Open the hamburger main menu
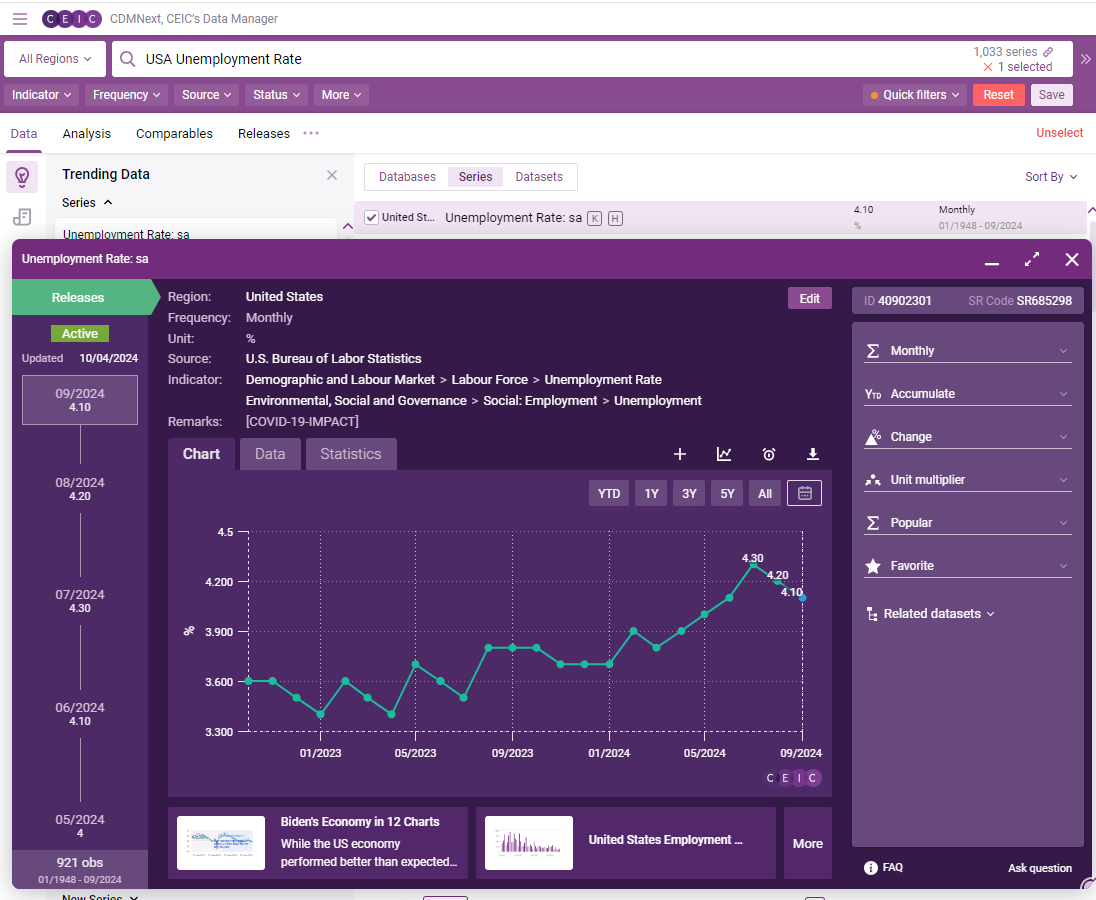1096x900 pixels. (x=20, y=19)
